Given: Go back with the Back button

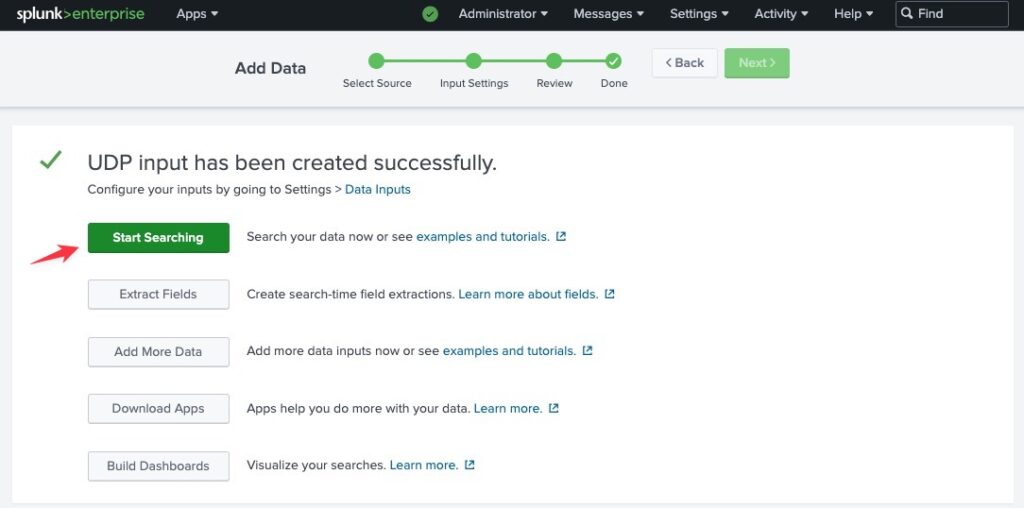Looking at the screenshot, I should tap(684, 63).
